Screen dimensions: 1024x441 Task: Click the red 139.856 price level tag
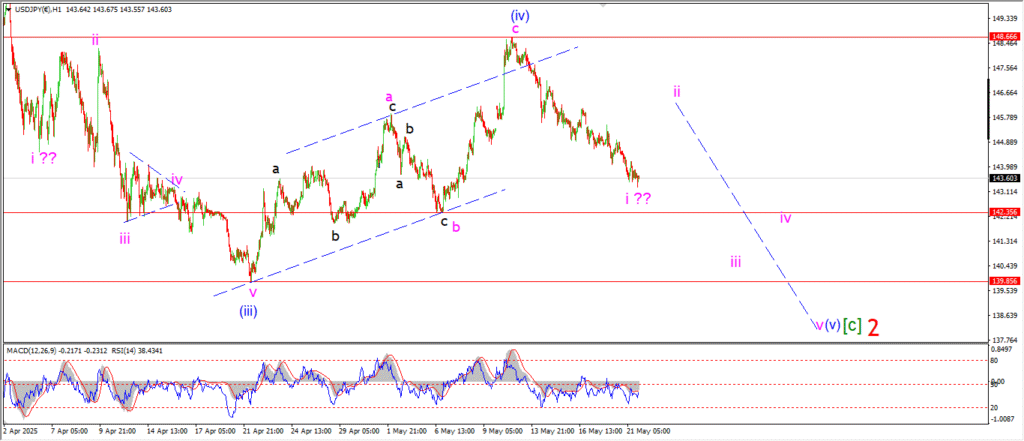[1005, 281]
